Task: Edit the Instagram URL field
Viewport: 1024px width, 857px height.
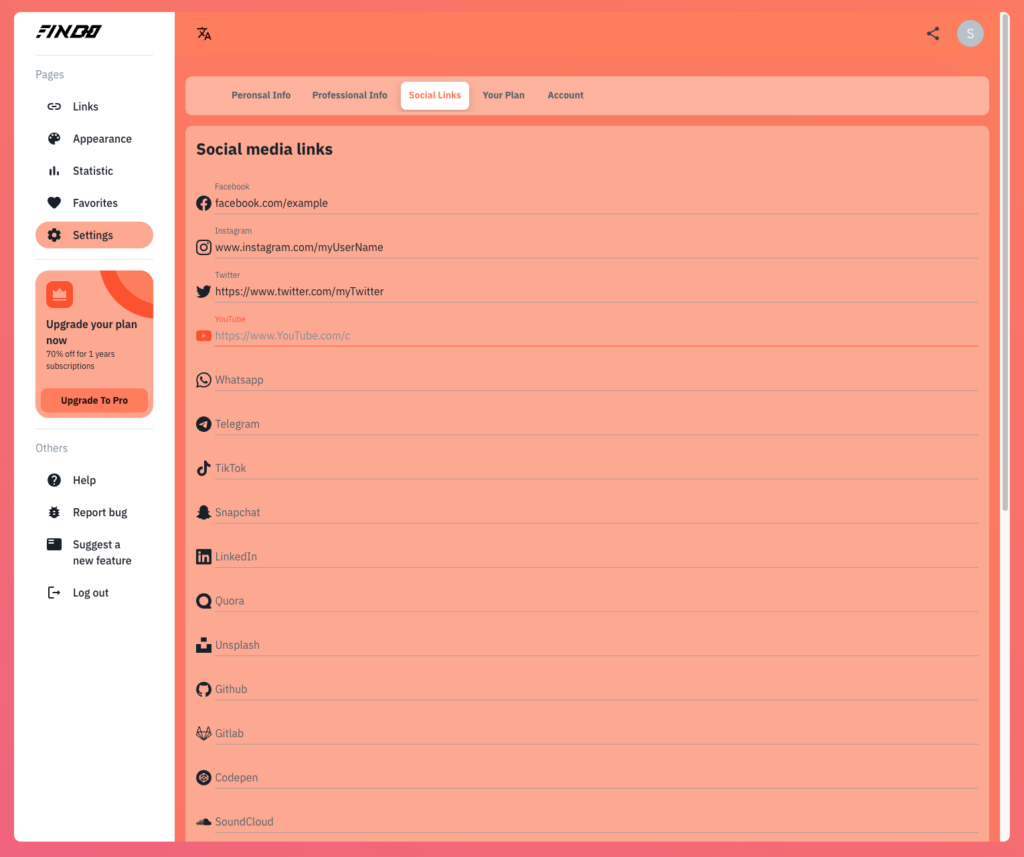Action: [596, 248]
